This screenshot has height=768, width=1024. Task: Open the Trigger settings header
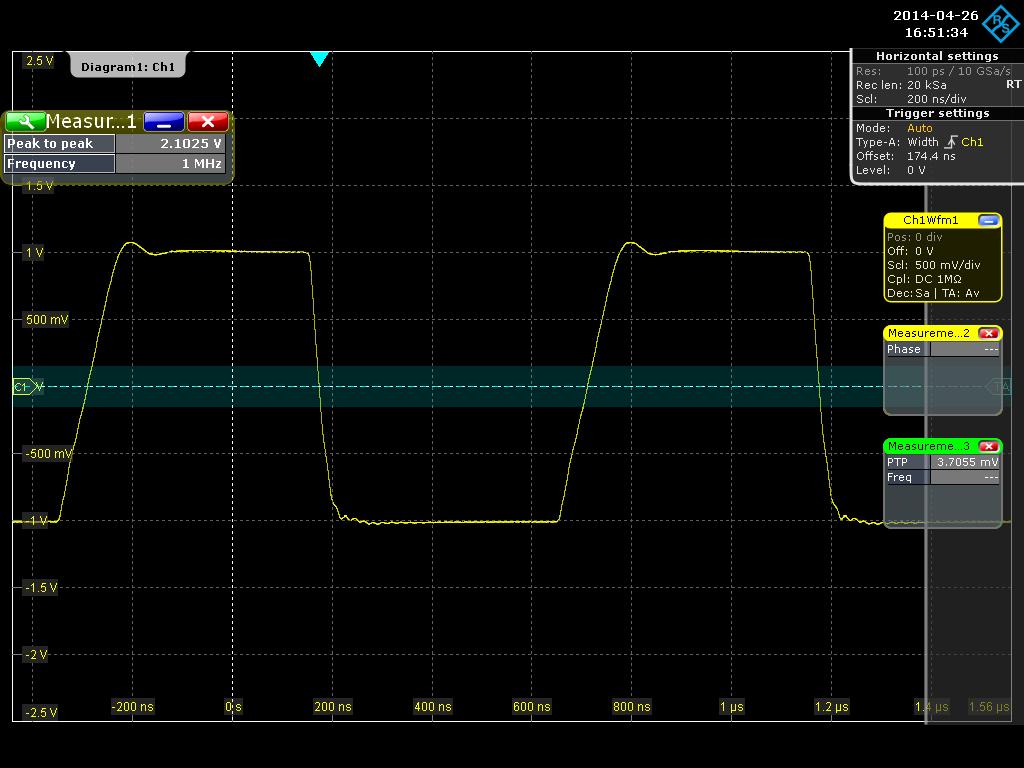click(x=936, y=113)
